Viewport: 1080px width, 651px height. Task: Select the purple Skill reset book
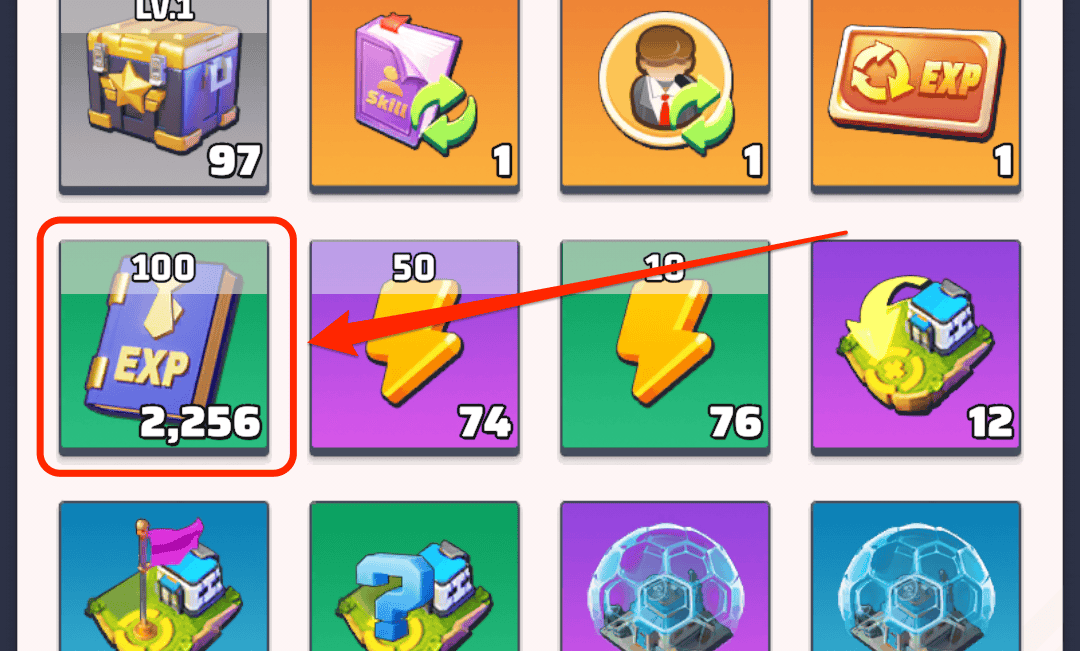[415, 95]
